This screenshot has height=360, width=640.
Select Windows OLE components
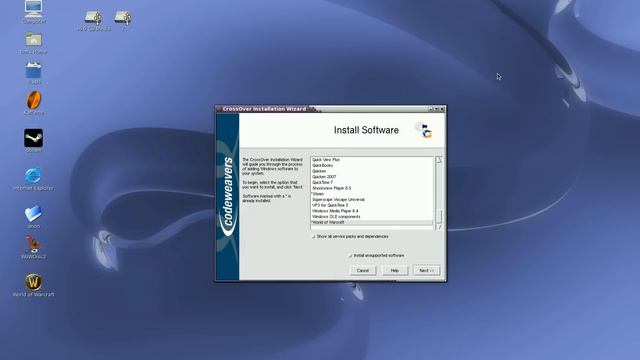coord(371,217)
